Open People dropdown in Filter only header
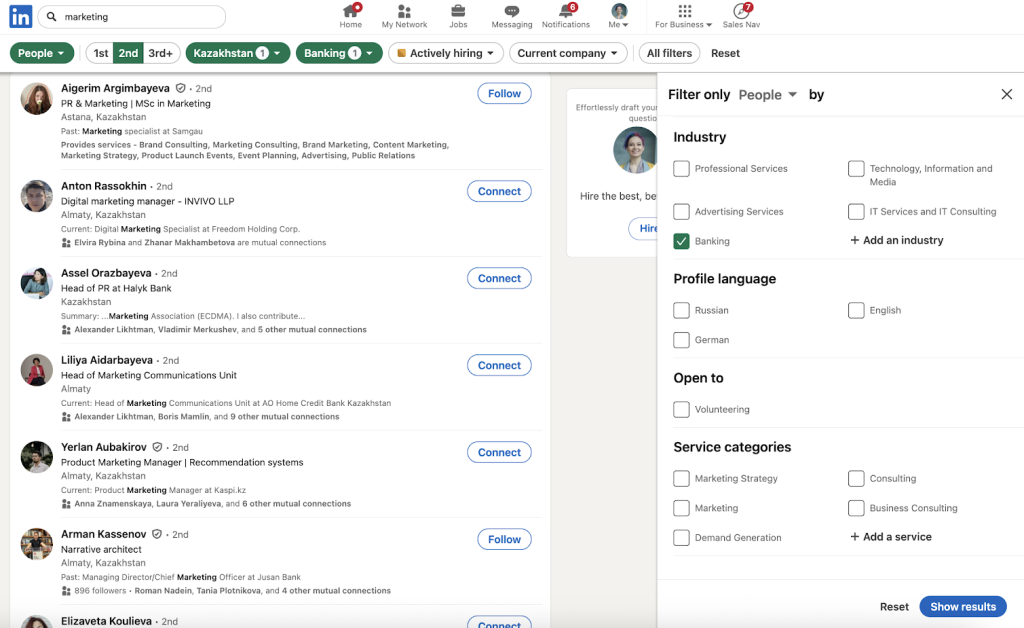 point(767,95)
